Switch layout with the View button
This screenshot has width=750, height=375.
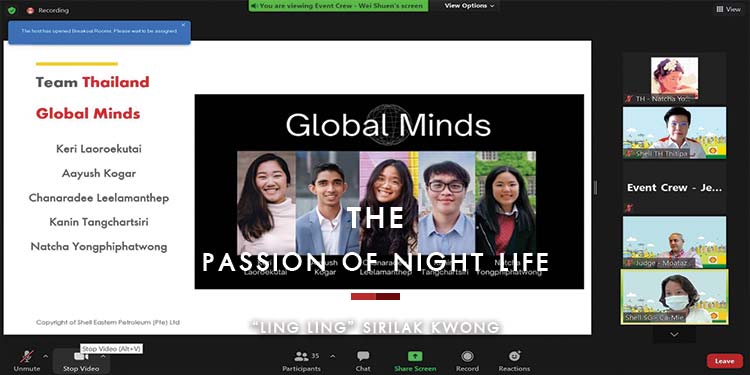point(728,9)
